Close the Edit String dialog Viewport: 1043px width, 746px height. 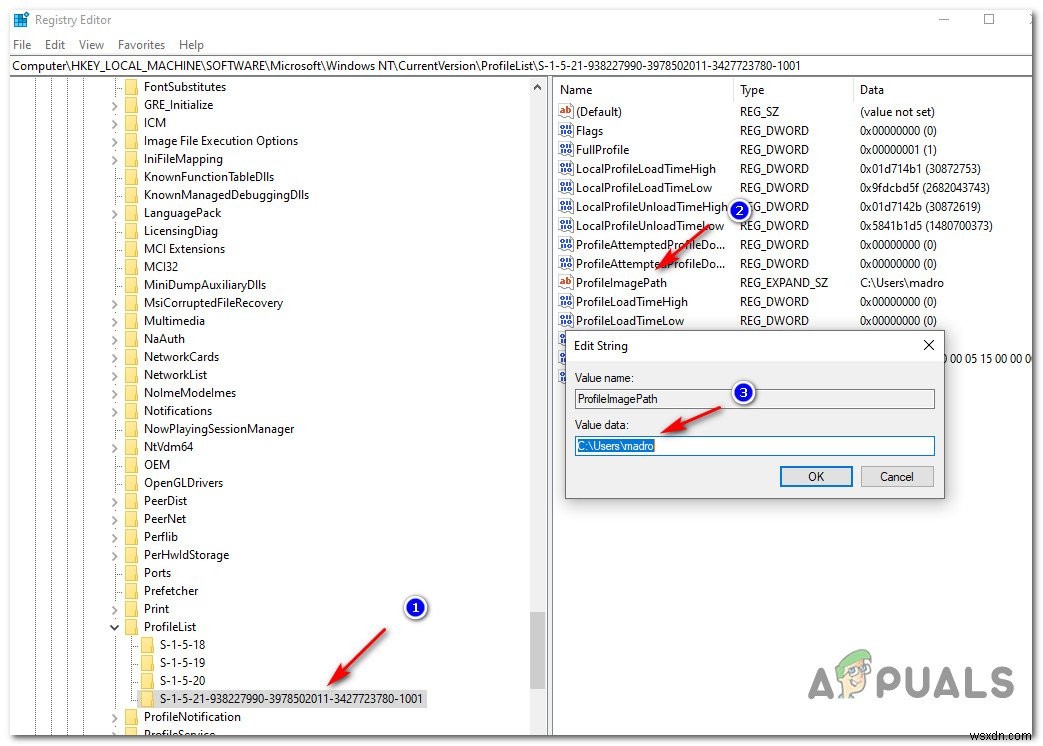(929, 345)
